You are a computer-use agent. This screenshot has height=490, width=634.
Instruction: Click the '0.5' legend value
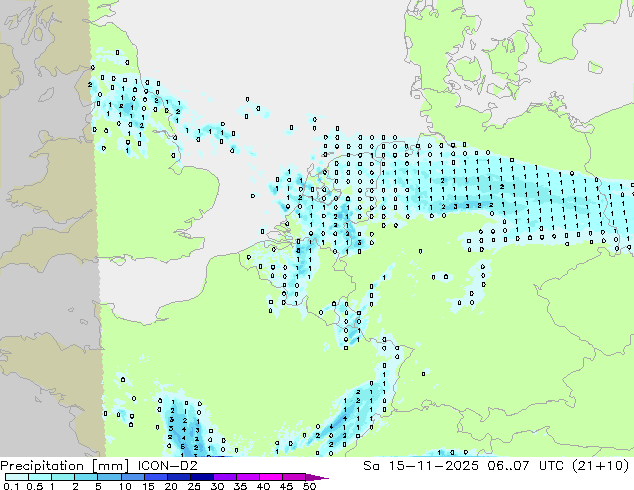tap(35, 486)
